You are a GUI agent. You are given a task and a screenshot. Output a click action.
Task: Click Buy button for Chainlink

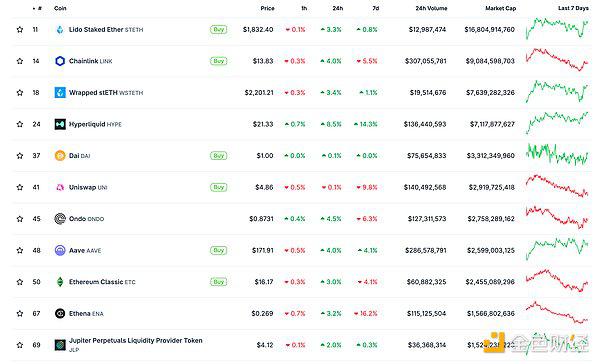pos(218,61)
